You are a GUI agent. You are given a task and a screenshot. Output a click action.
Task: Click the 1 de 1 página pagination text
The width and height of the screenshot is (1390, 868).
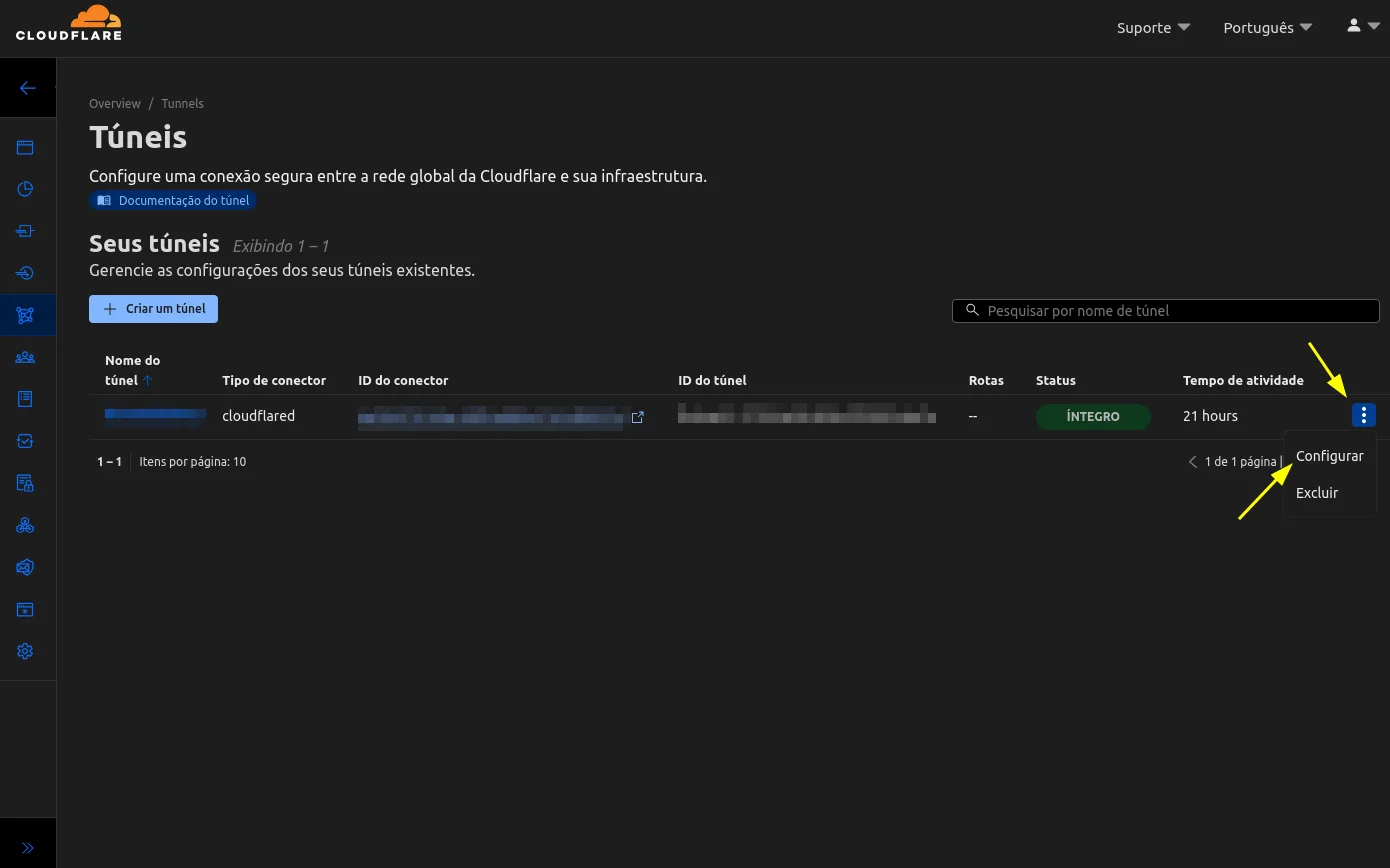(x=1240, y=462)
